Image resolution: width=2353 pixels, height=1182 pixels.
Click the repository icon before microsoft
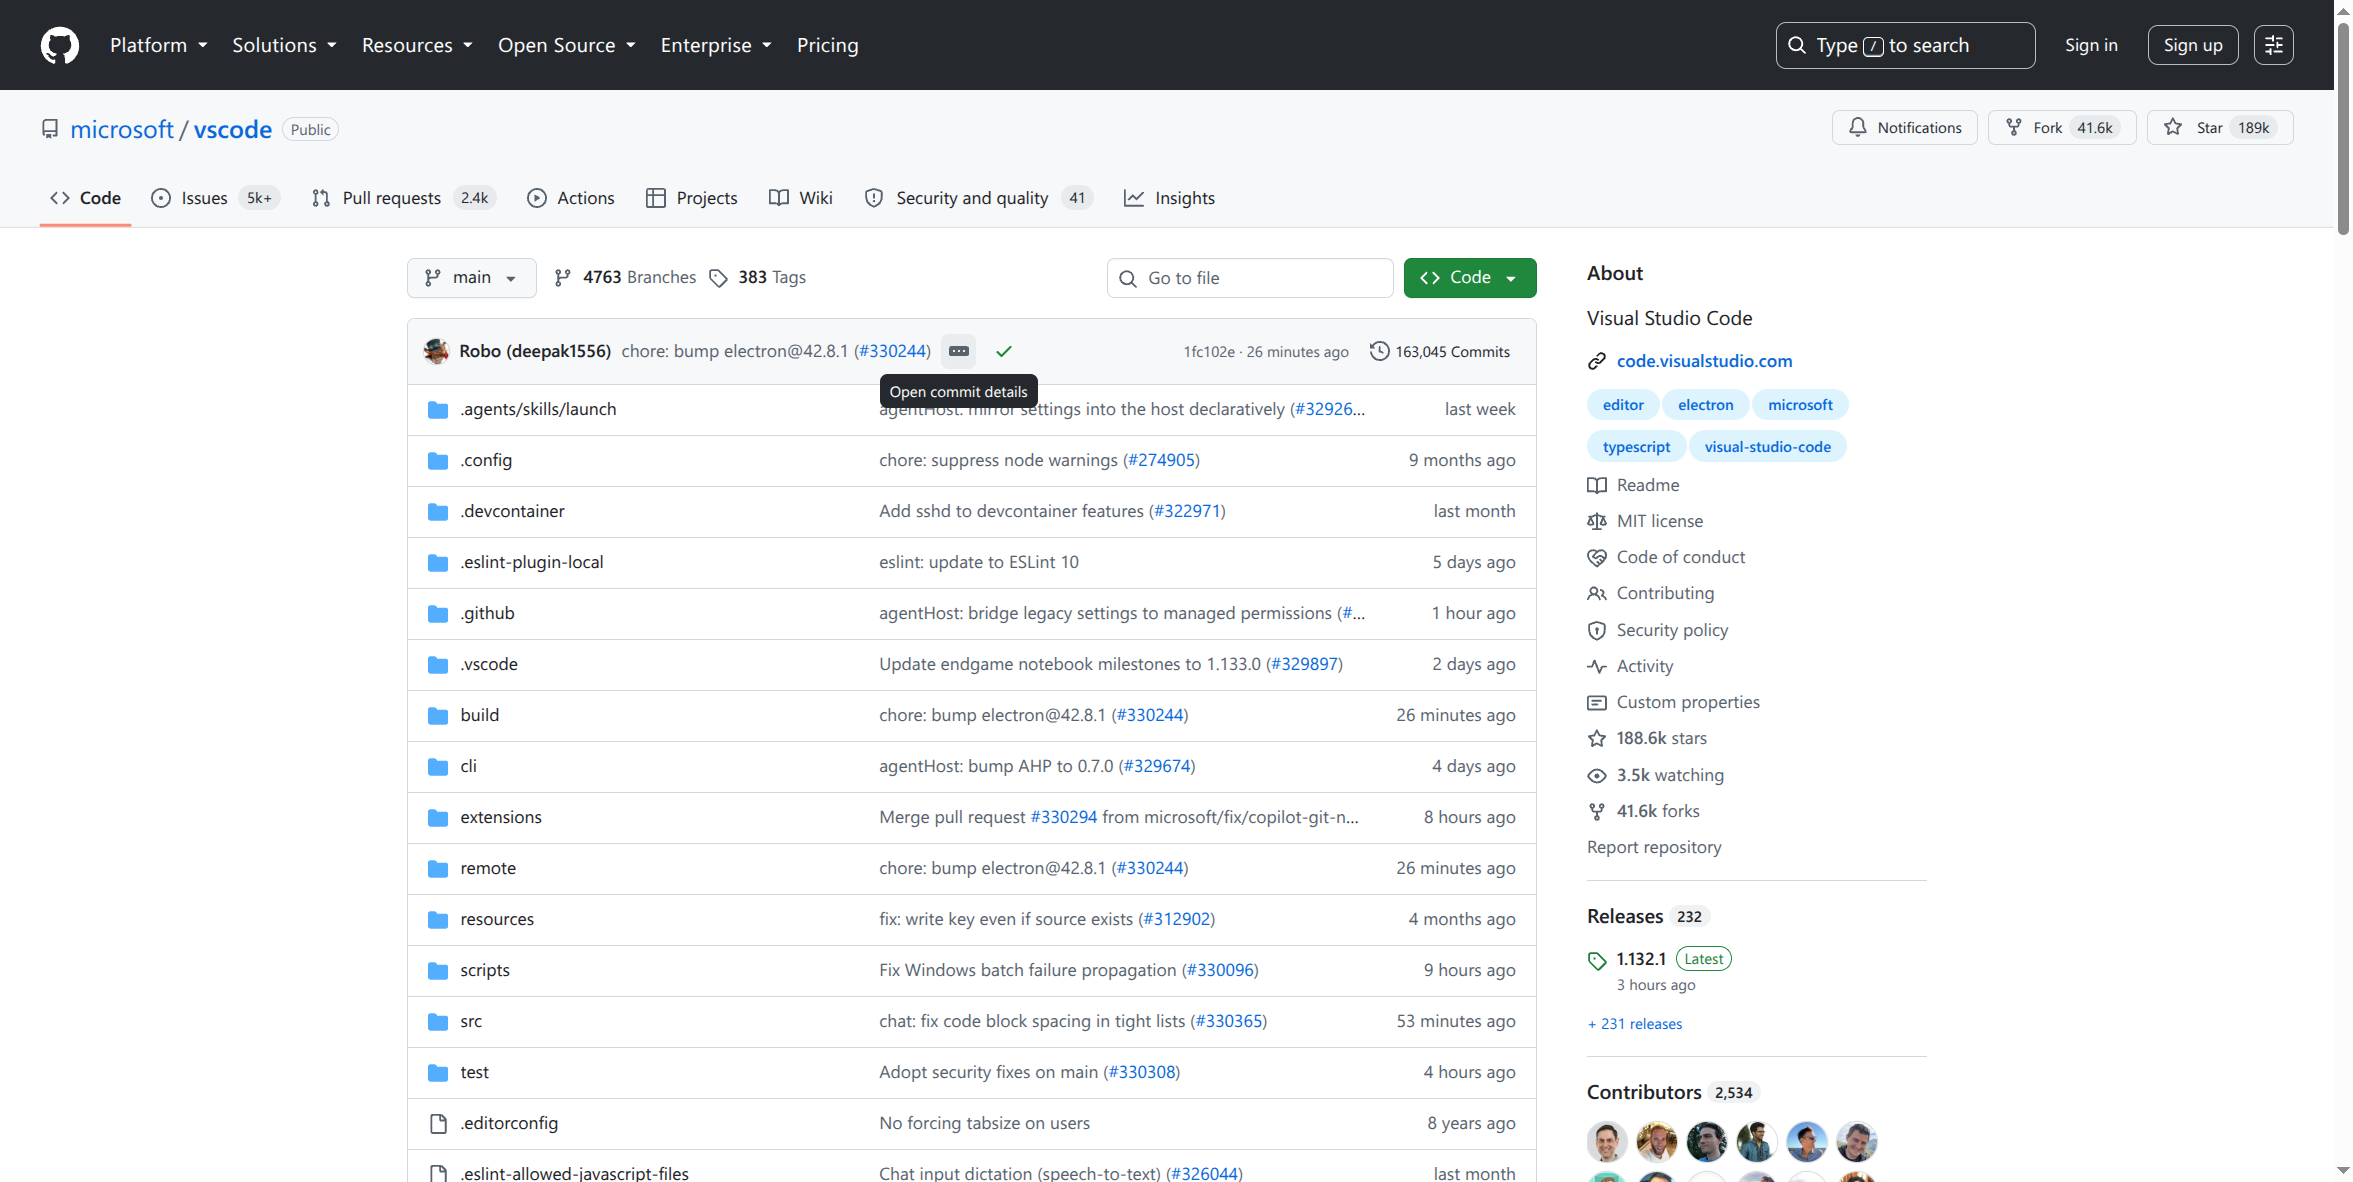[x=50, y=129]
